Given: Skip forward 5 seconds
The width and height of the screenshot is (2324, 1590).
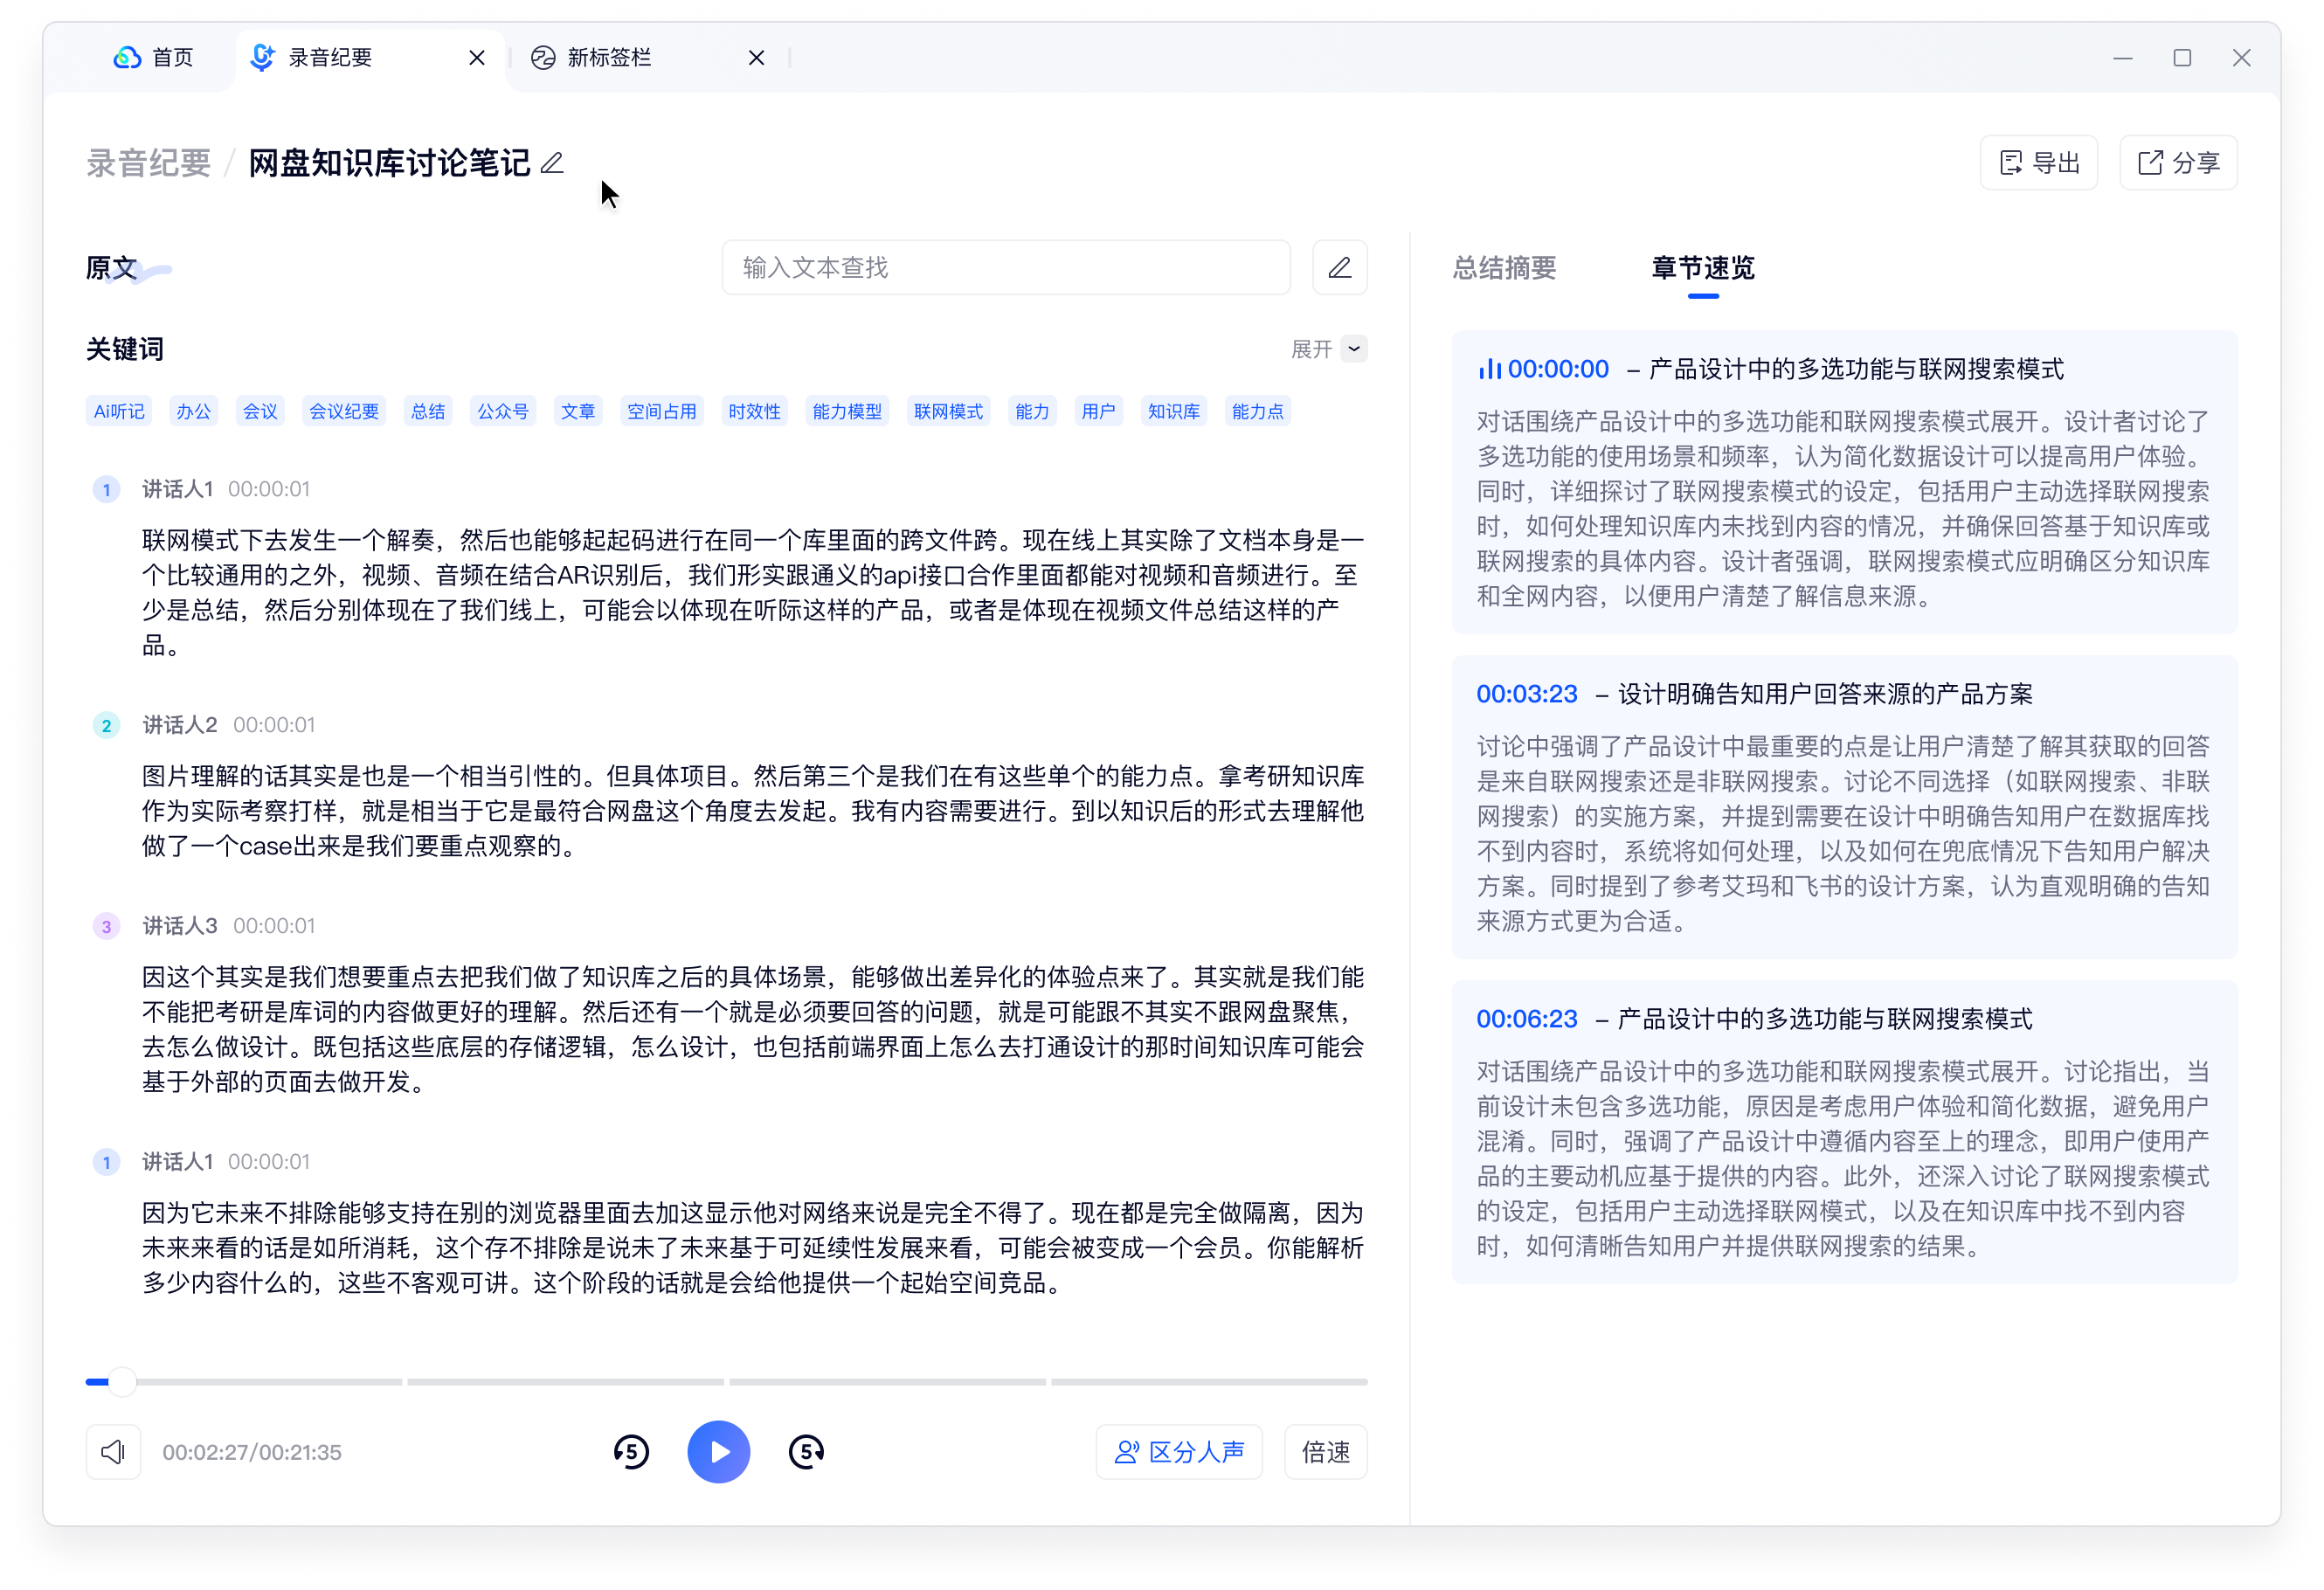Looking at the screenshot, I should [806, 1452].
